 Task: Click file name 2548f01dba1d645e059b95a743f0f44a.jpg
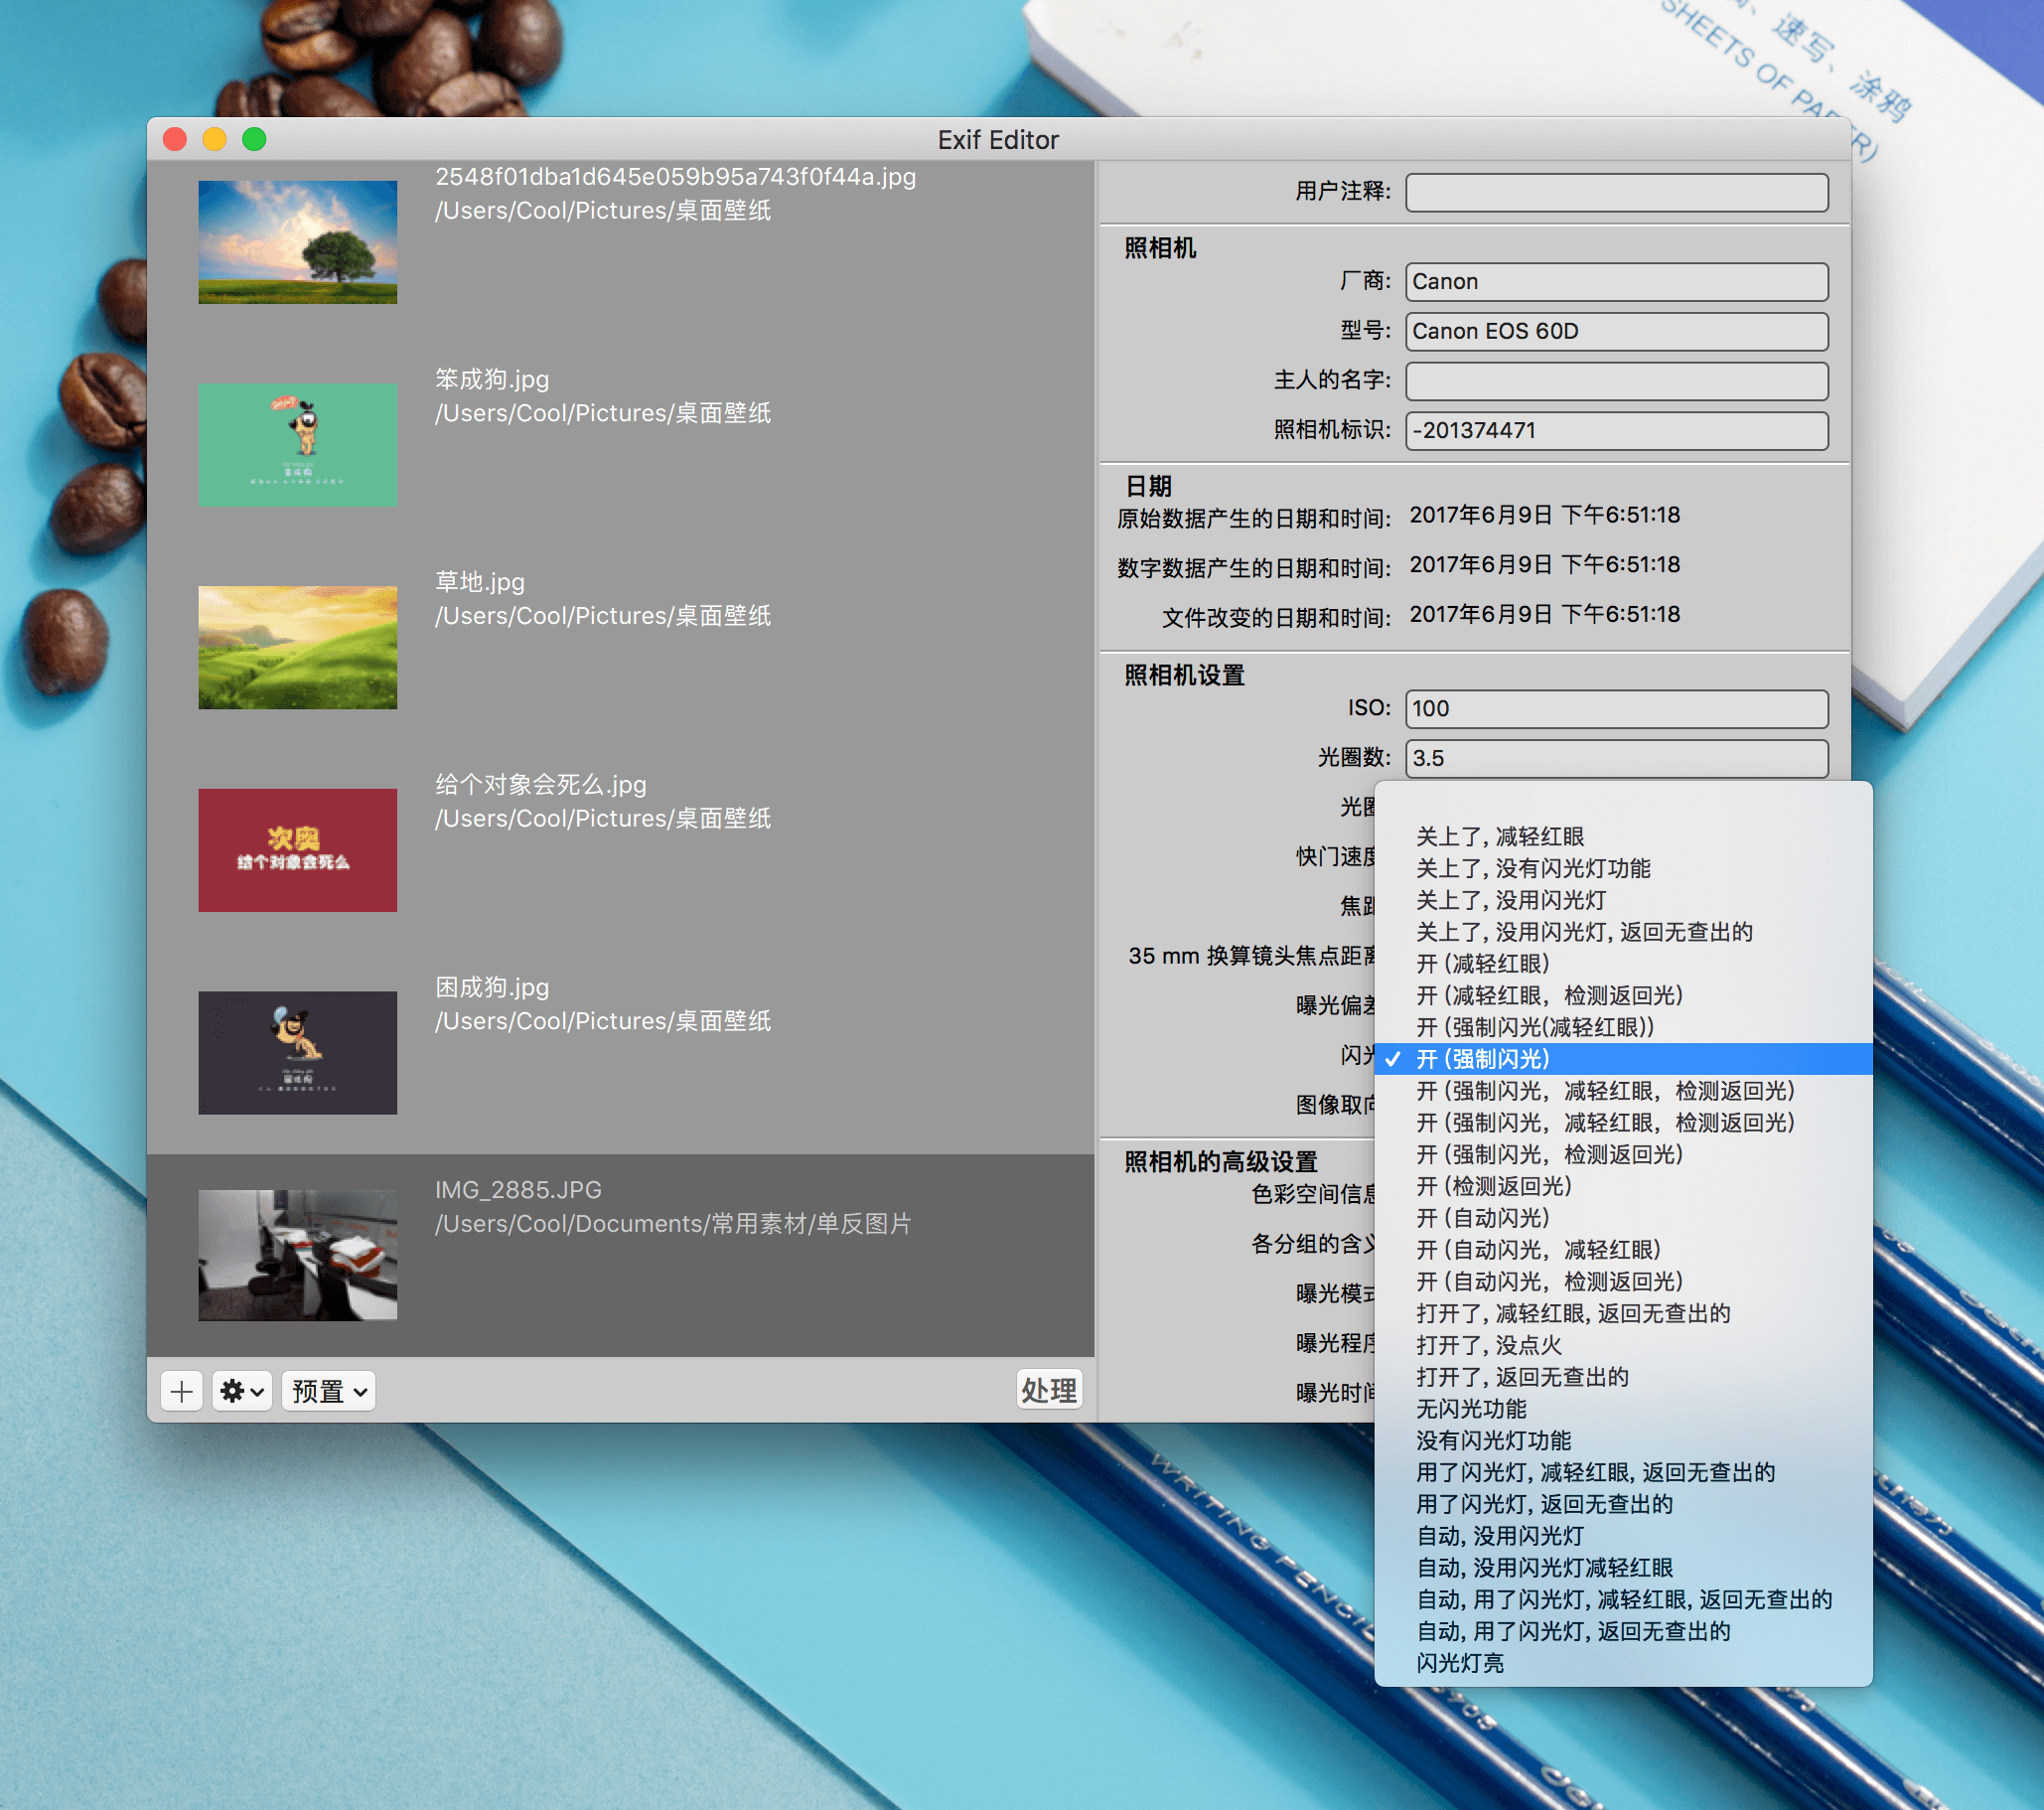[675, 176]
